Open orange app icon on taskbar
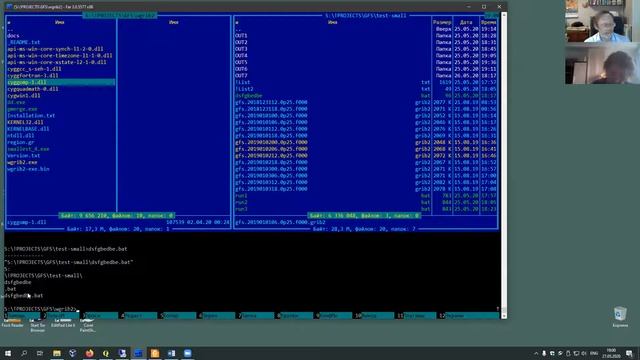The width and height of the screenshot is (640, 360). [x=155, y=353]
